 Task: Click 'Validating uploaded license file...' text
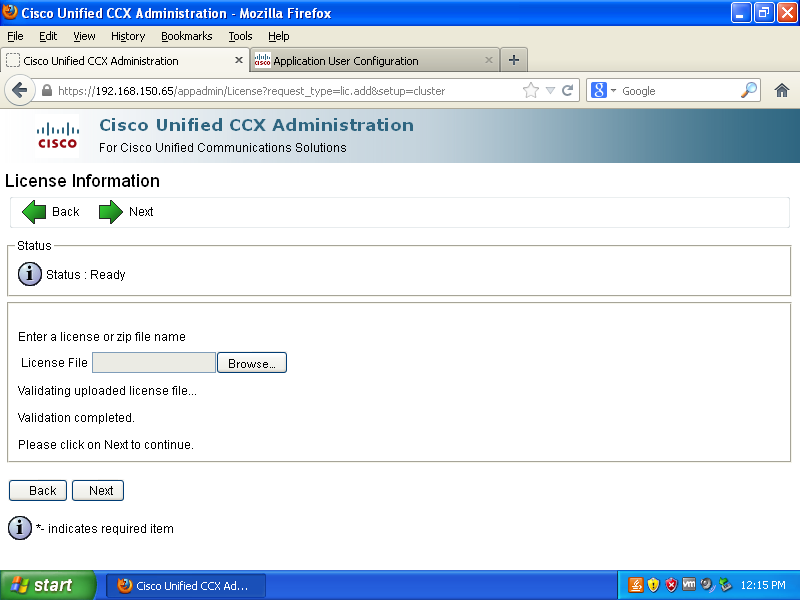point(107,390)
